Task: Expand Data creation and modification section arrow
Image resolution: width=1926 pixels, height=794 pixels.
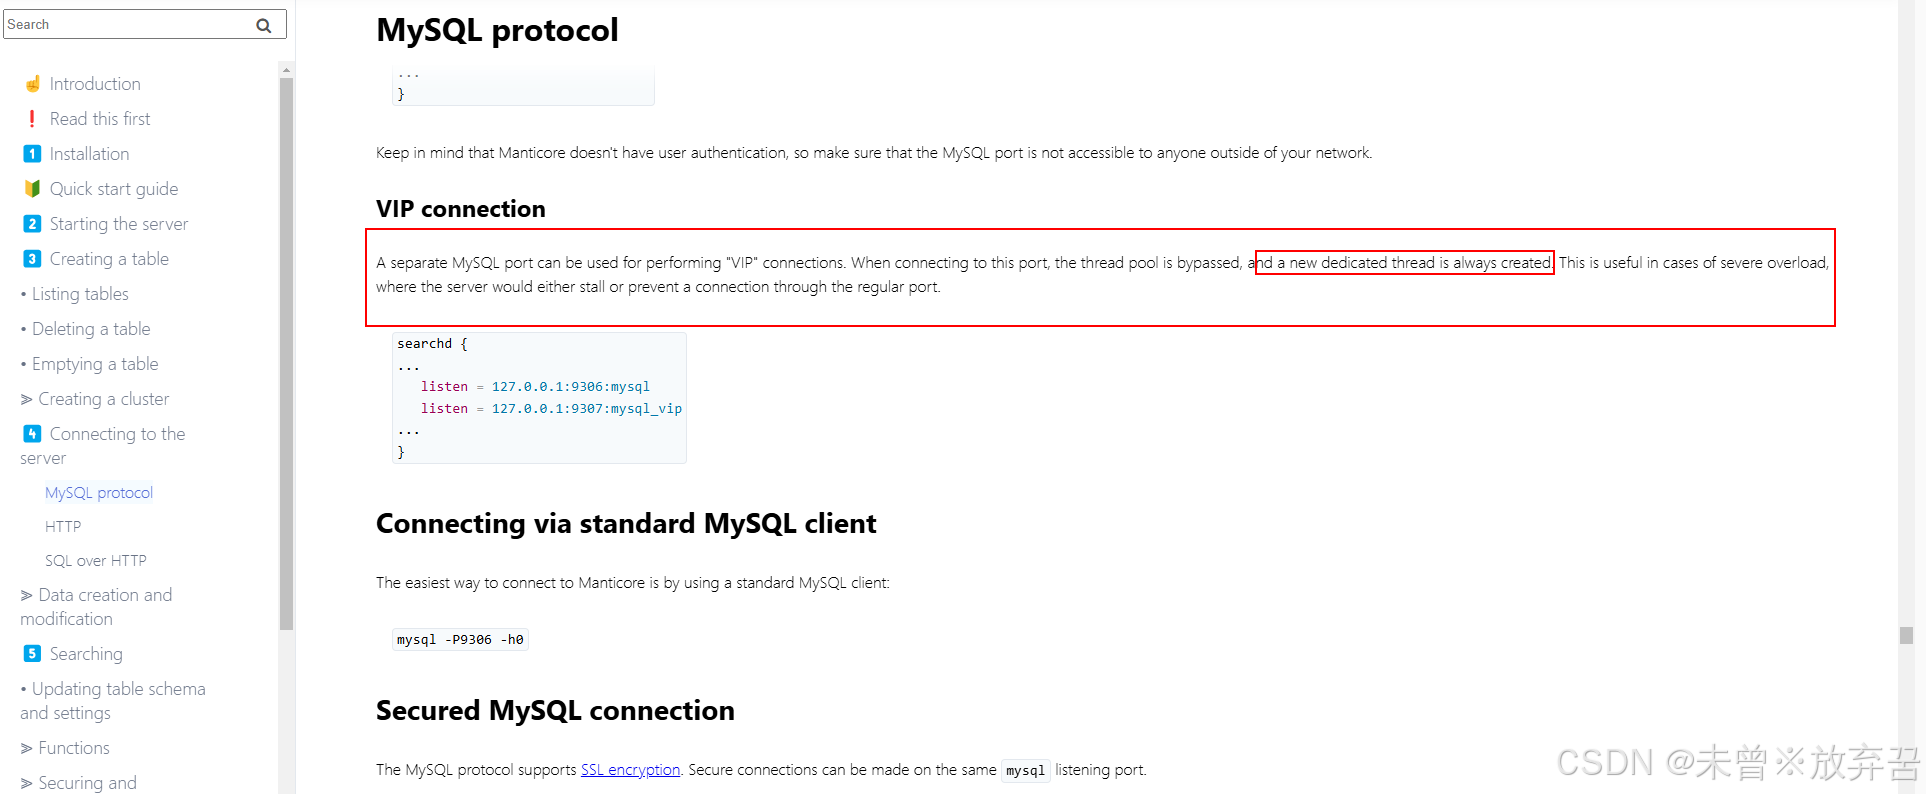Action: tap(27, 595)
